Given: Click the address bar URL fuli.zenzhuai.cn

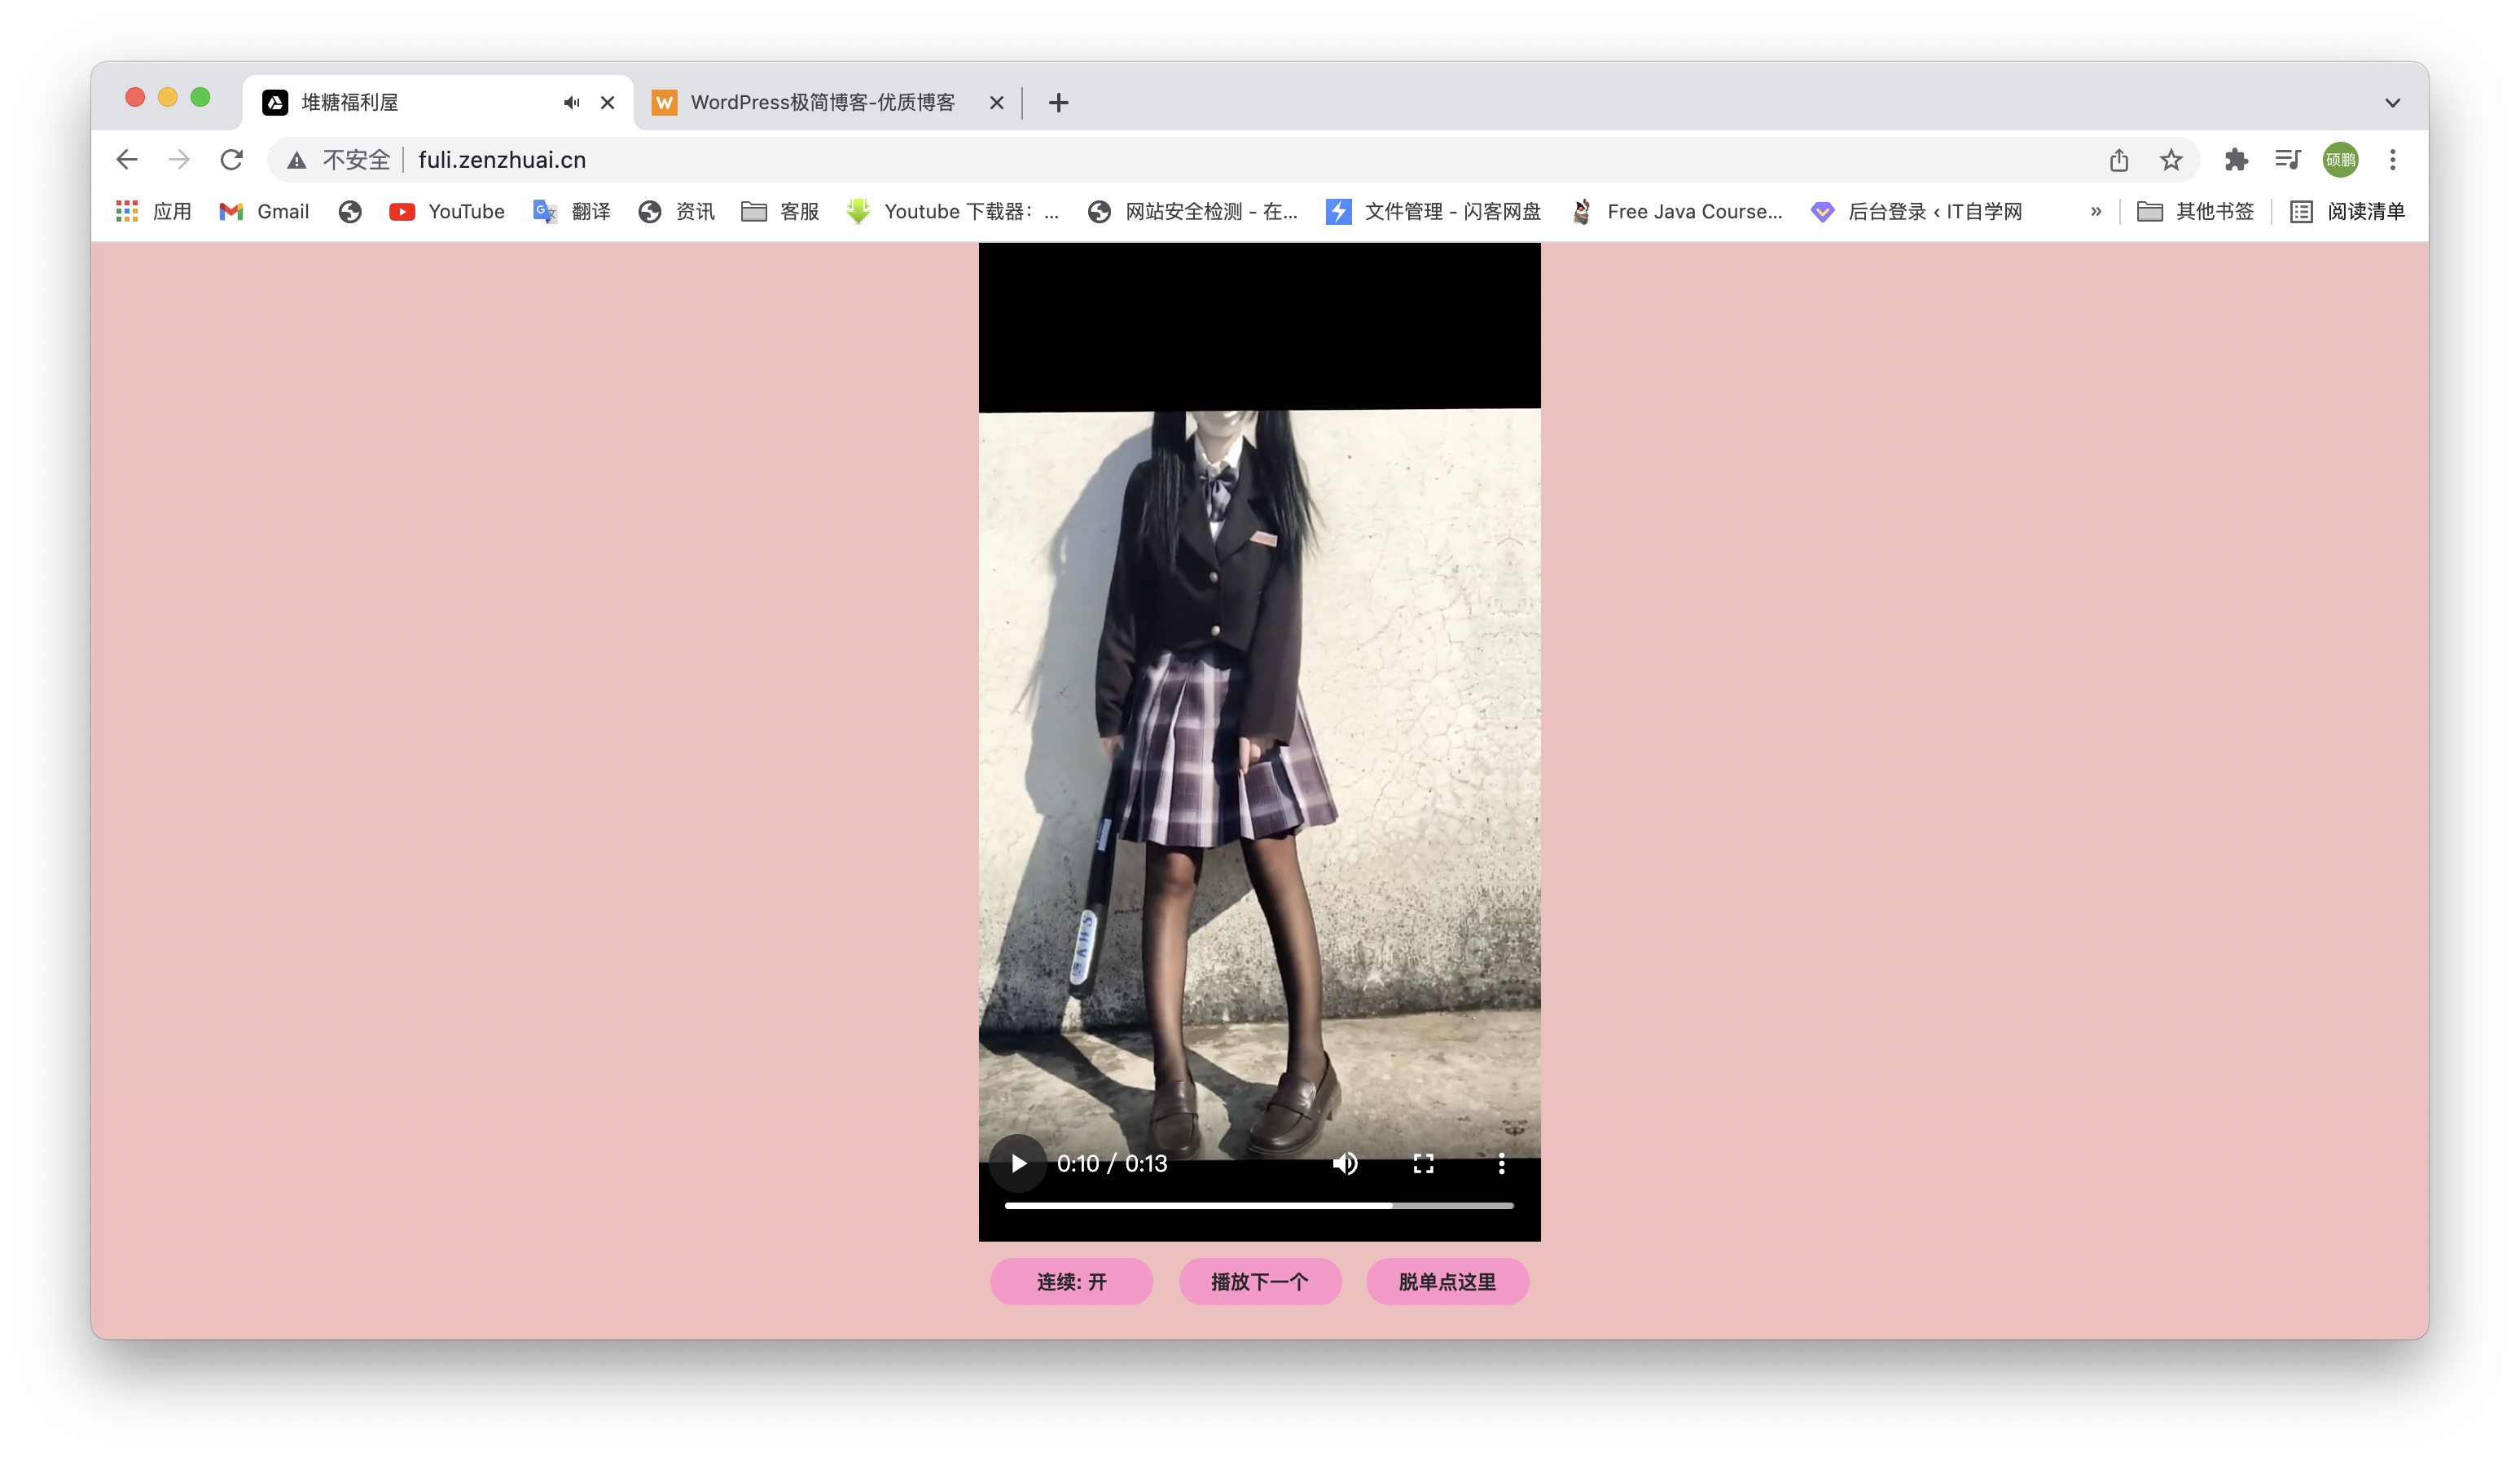Looking at the screenshot, I should pyautogui.click(x=502, y=160).
